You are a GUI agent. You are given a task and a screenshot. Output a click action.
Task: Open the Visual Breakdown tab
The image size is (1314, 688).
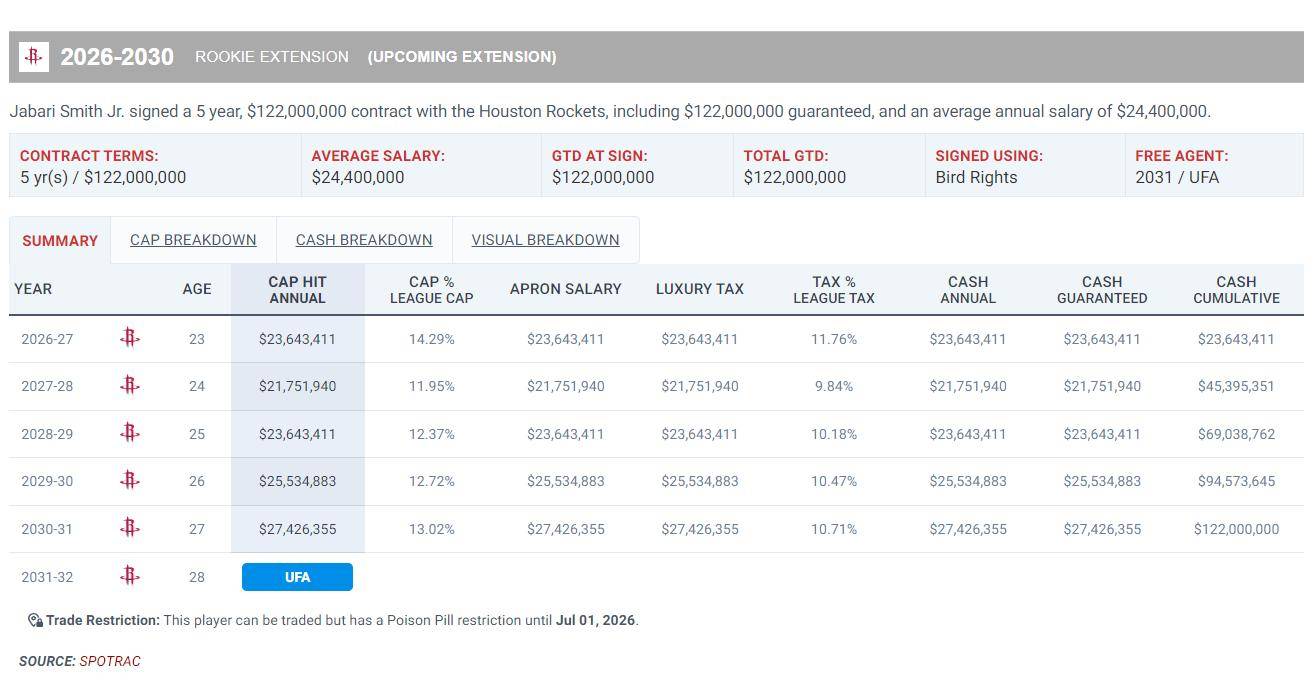545,240
